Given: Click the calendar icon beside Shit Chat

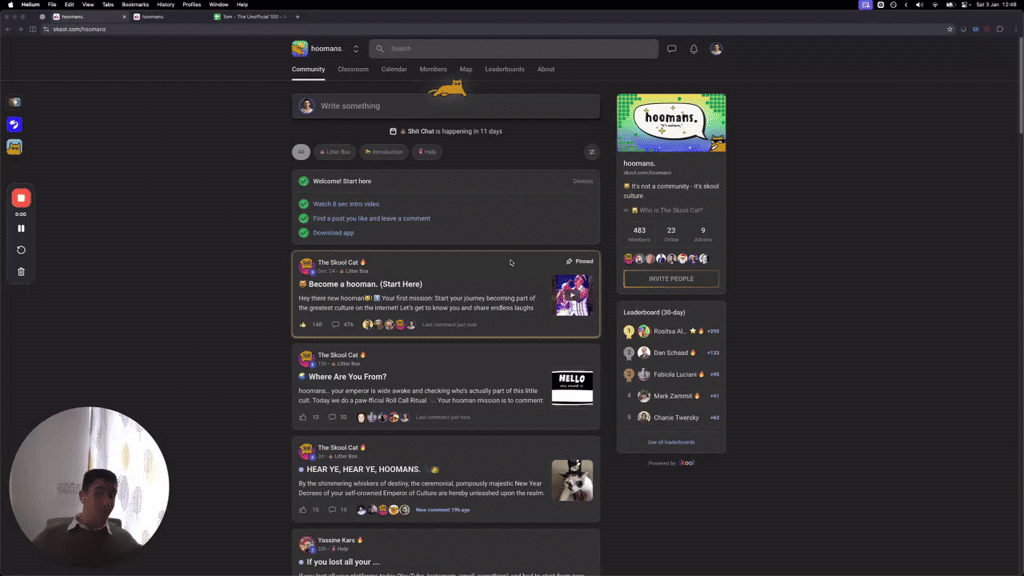Looking at the screenshot, I should point(393,131).
